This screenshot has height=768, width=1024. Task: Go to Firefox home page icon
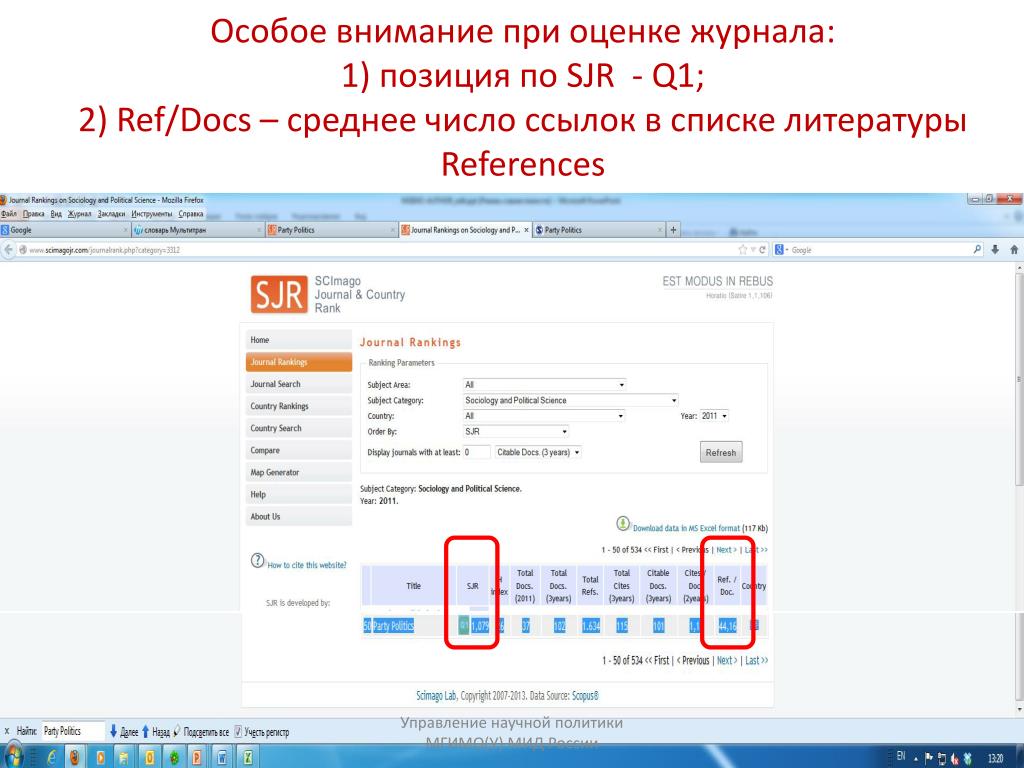pyautogui.click(x=1014, y=249)
